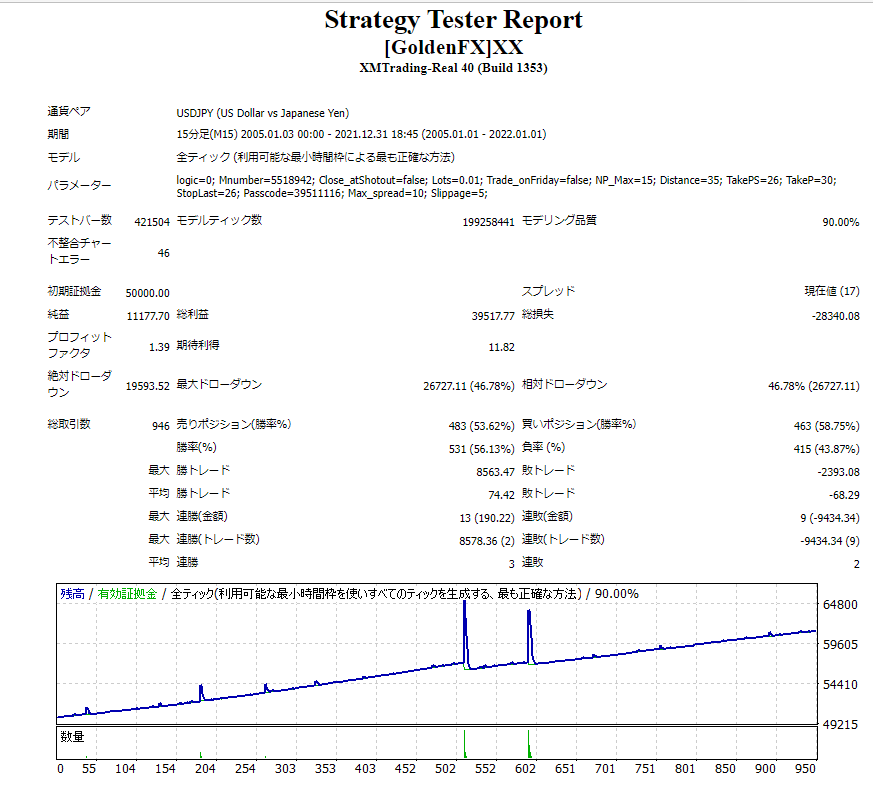Click the 90.00% modelling quality value
Screen dimensions: 873x785
coord(841,222)
